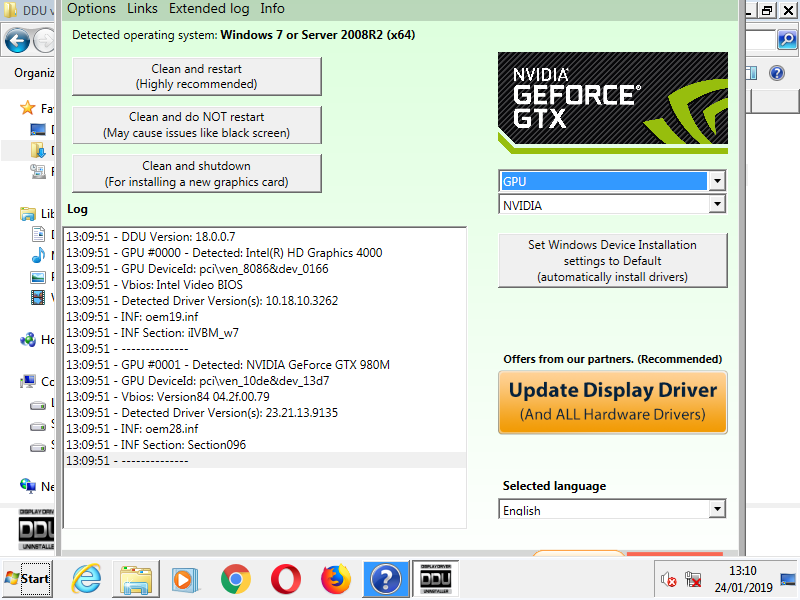Image resolution: width=800 pixels, height=600 pixels.
Task: Open Windows Explorer from taskbar
Action: [x=136, y=579]
